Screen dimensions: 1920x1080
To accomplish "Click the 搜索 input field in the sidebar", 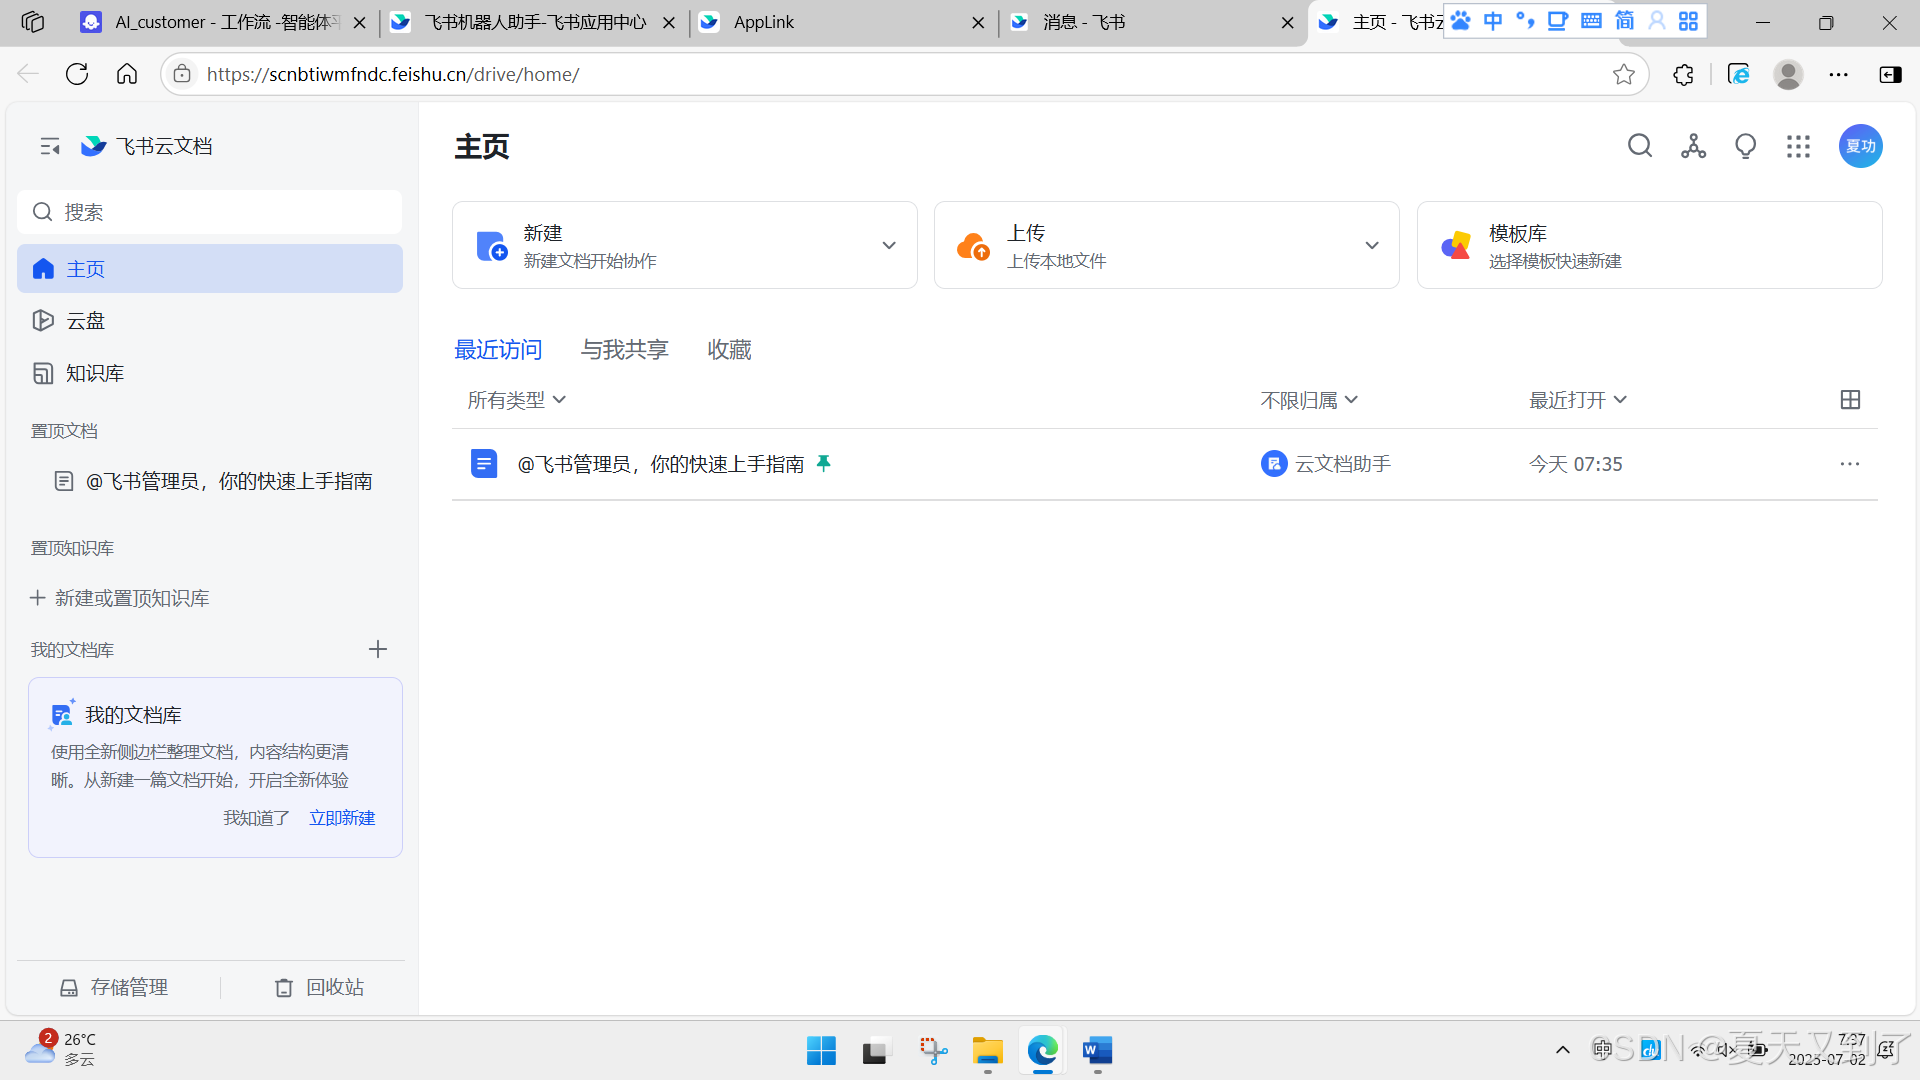I will pyautogui.click(x=210, y=212).
